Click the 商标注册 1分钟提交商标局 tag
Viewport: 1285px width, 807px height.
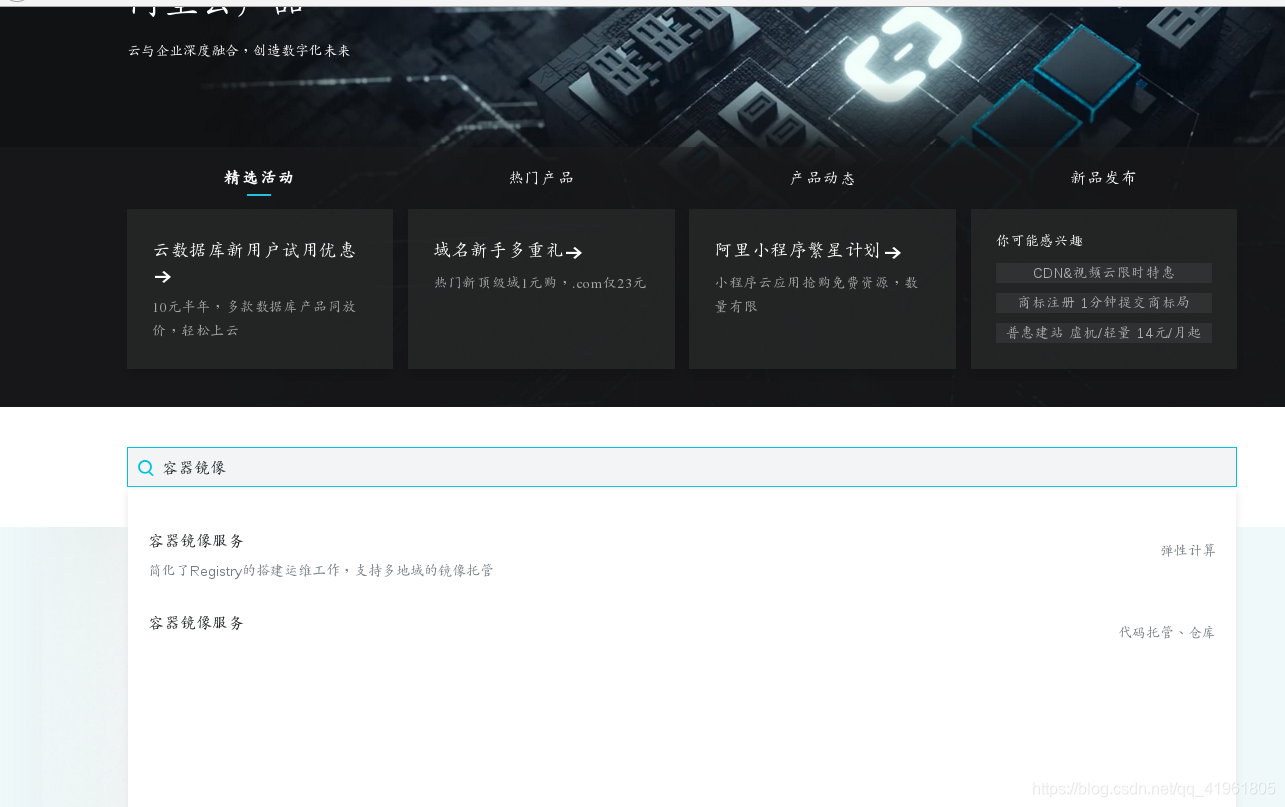click(x=1104, y=303)
